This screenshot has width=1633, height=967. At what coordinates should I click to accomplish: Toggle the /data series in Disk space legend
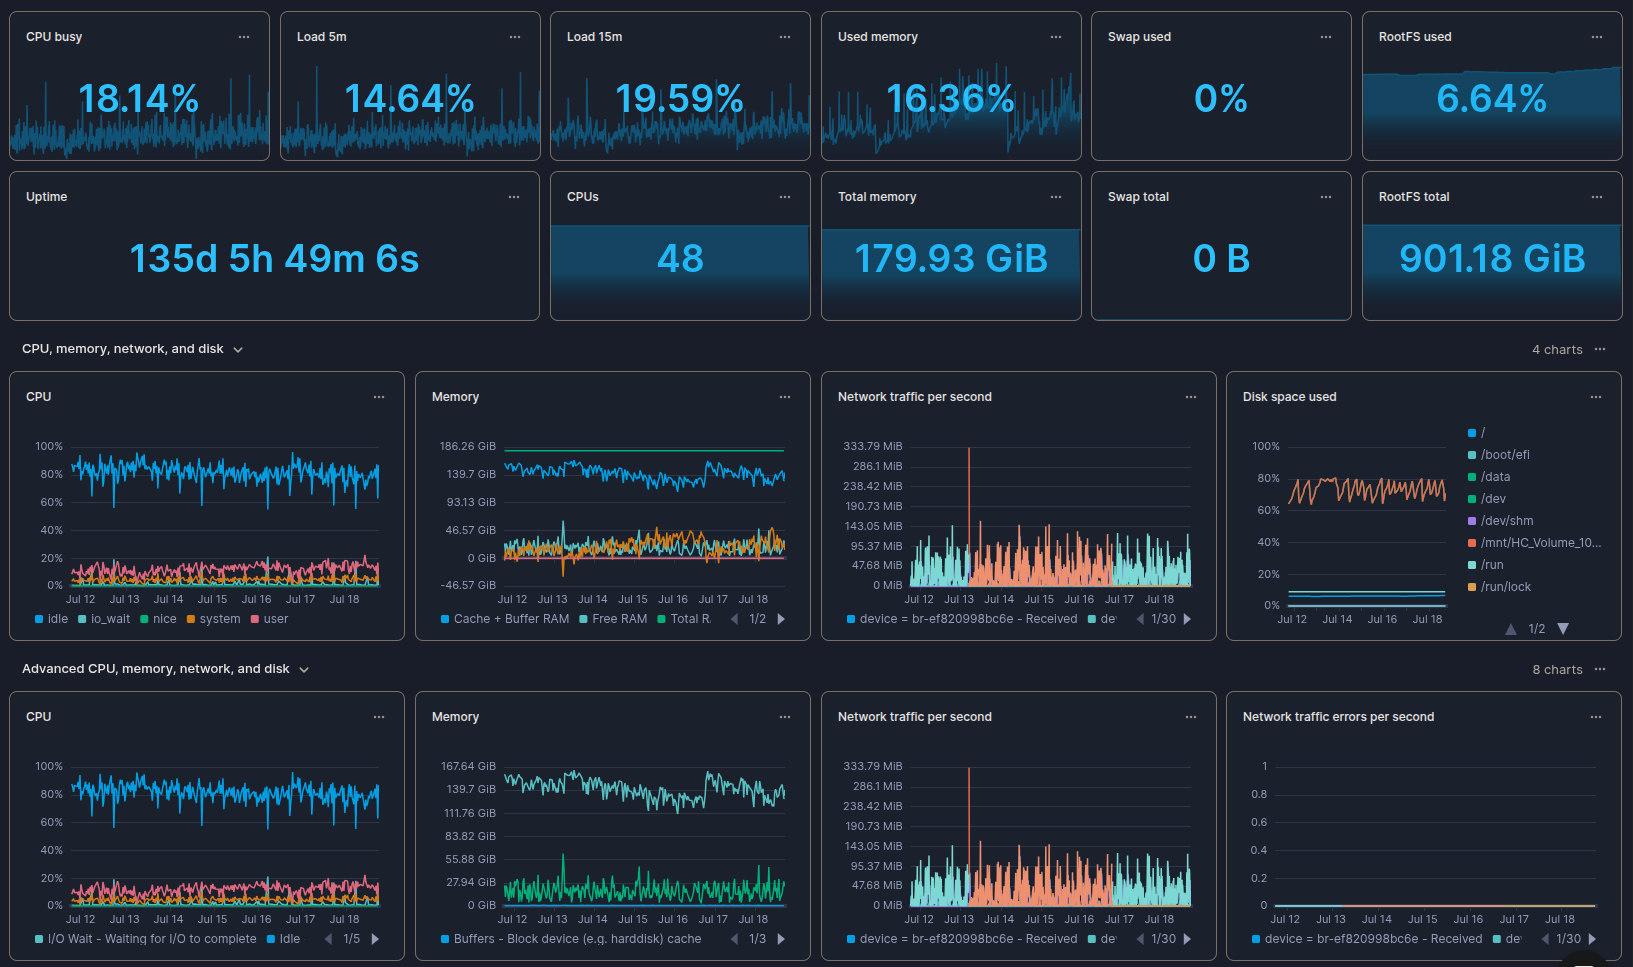(x=1495, y=477)
